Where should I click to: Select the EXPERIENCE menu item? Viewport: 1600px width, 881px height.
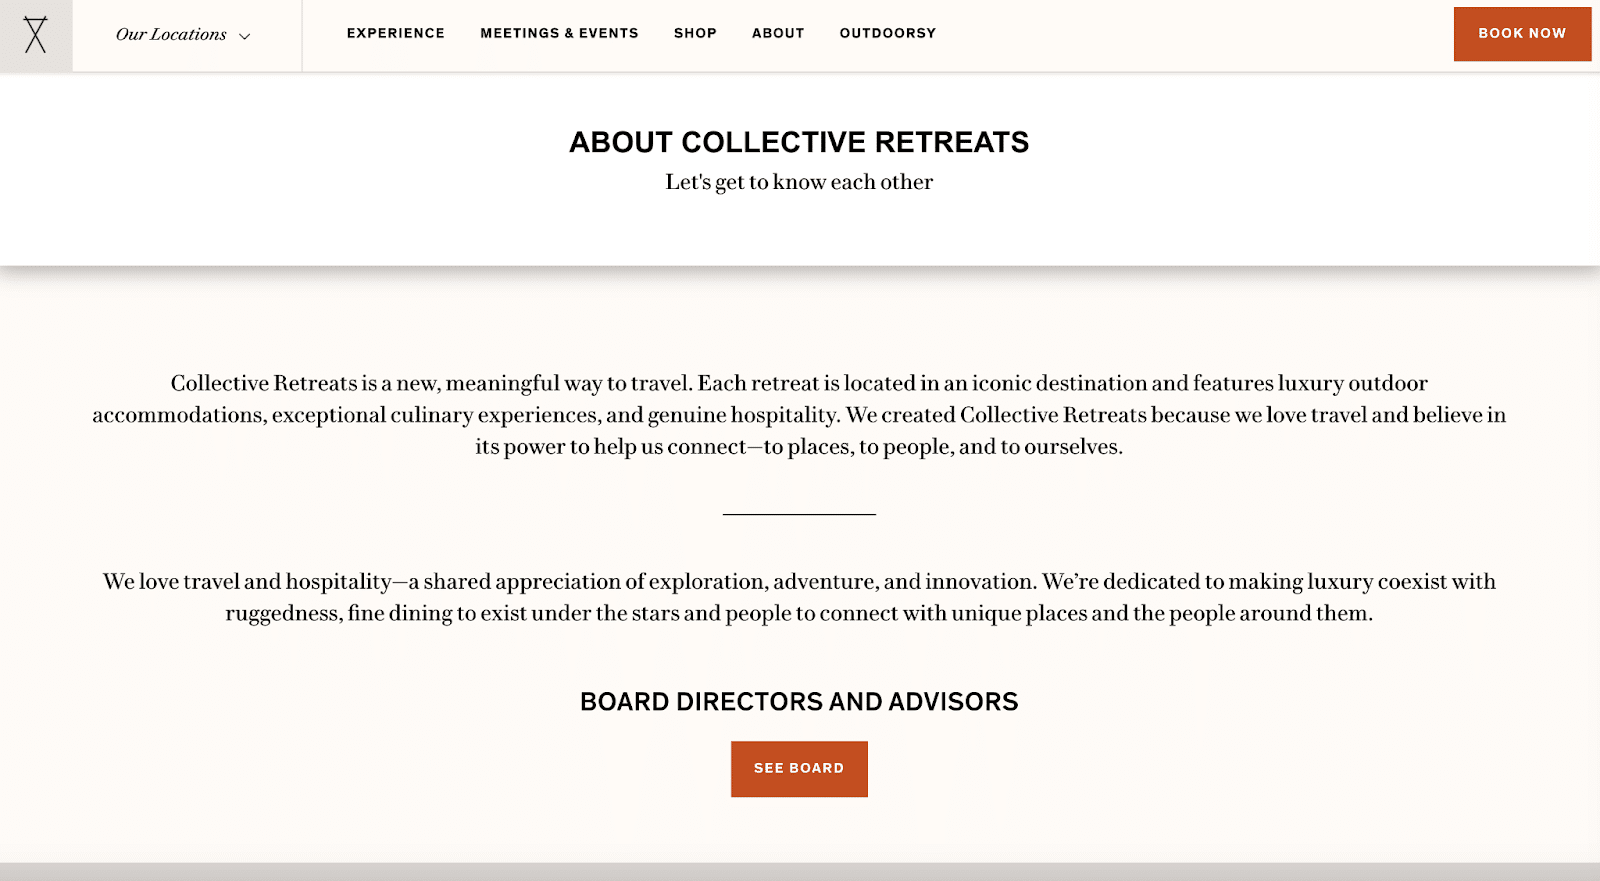396,33
